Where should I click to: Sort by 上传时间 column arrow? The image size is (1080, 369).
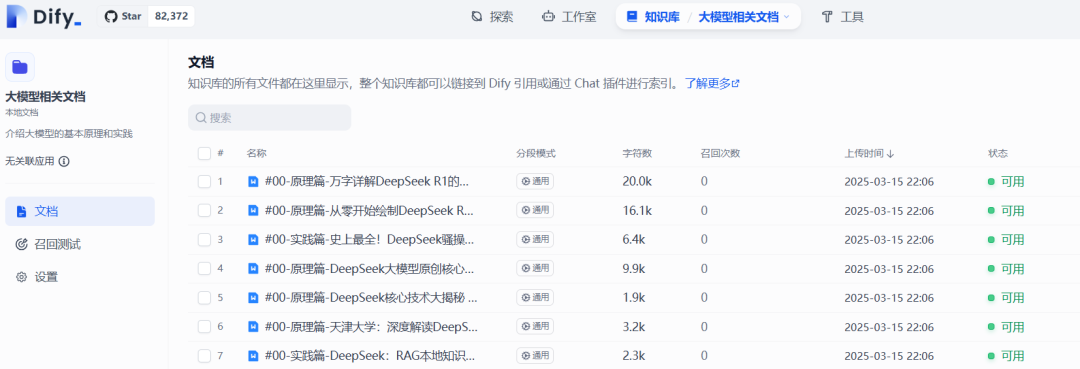(x=891, y=154)
